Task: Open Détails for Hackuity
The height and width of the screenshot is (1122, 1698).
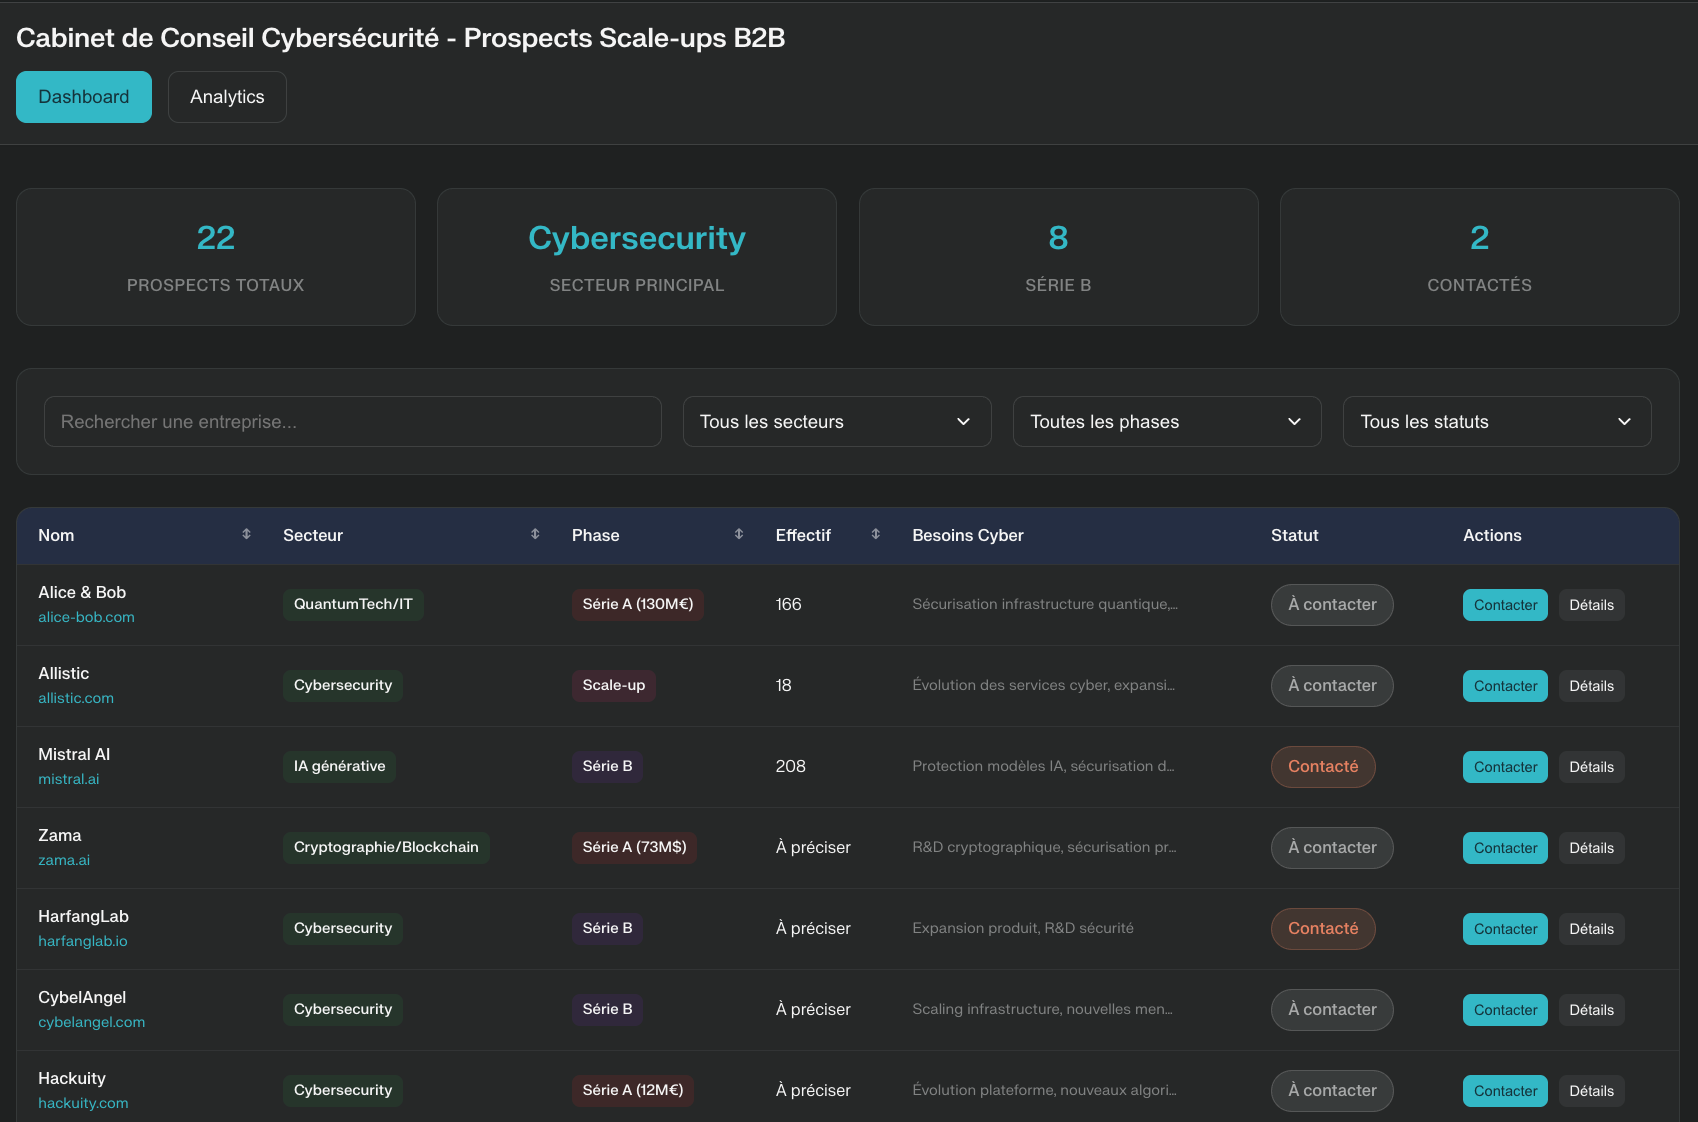Action: [1591, 1091]
